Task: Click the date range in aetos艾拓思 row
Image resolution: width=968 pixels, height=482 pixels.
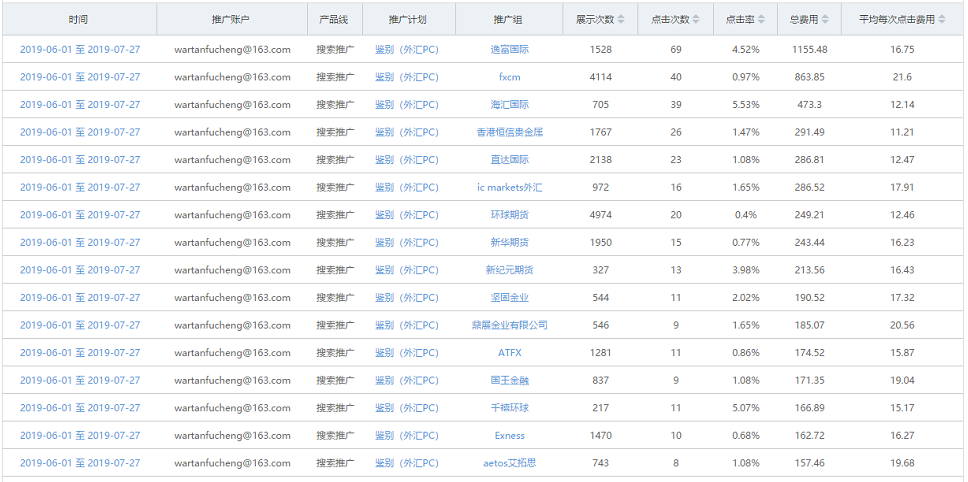Action: coord(80,463)
